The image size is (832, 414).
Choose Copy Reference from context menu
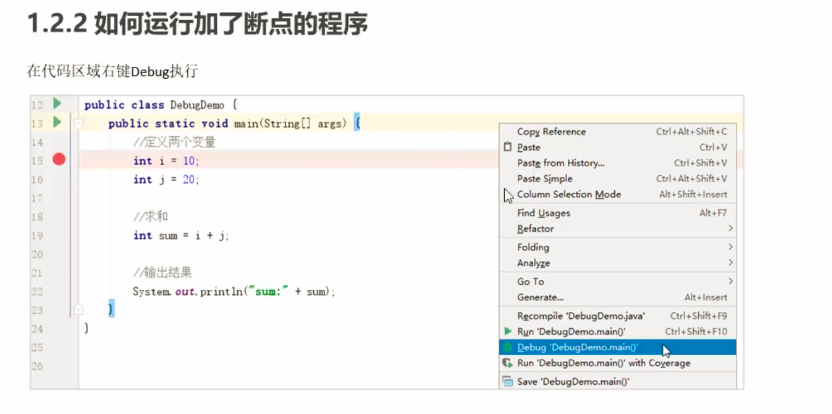(x=618, y=132)
